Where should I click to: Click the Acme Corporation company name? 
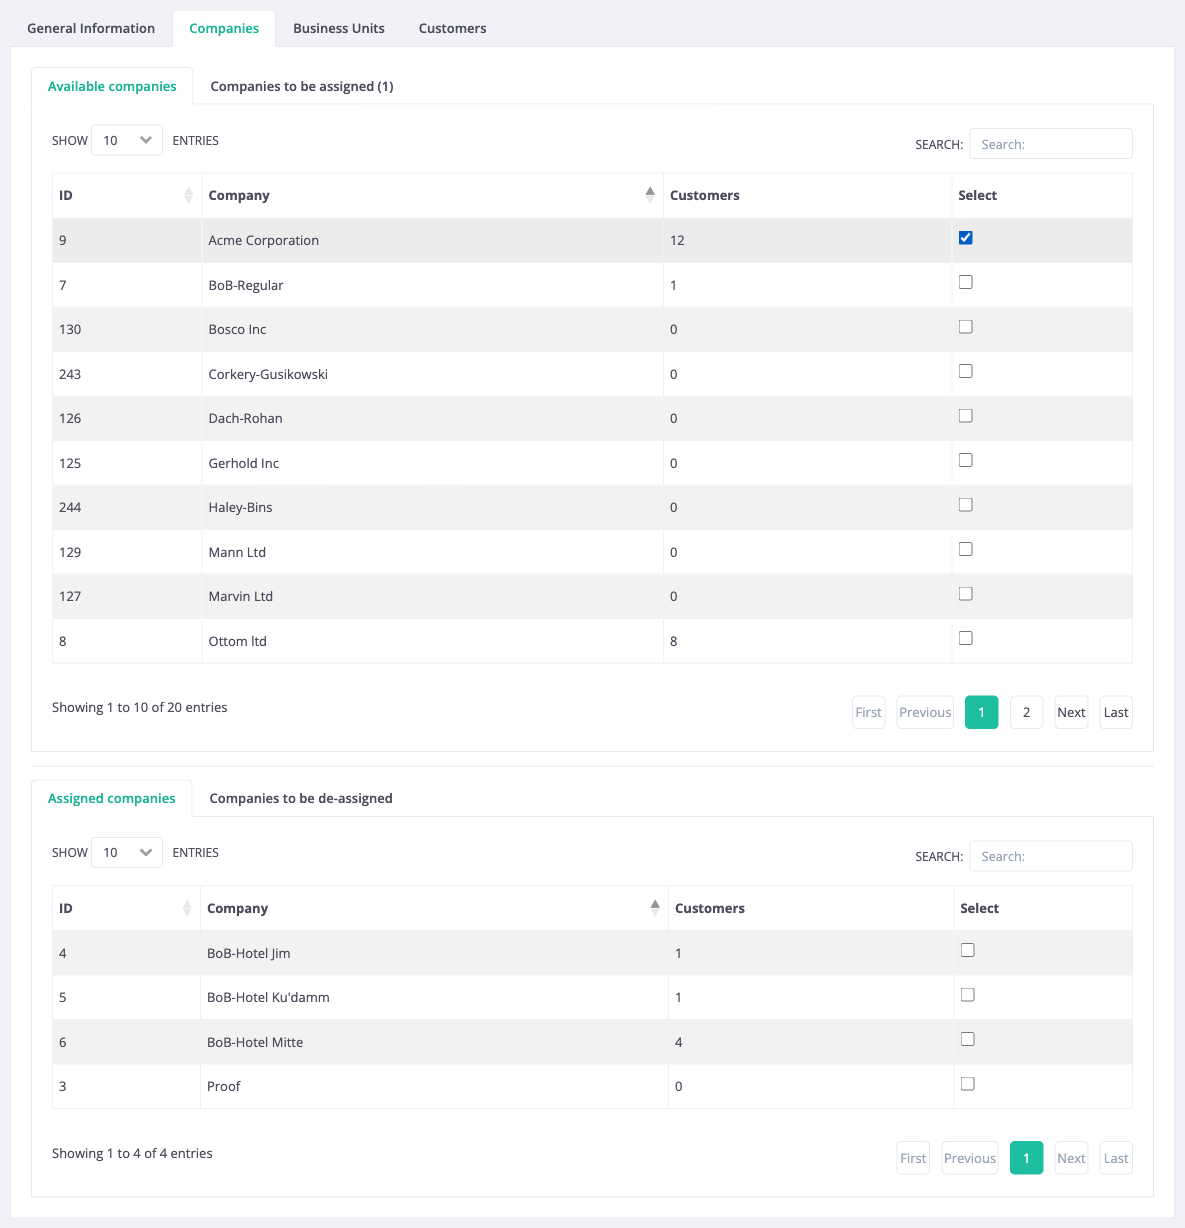[264, 240]
